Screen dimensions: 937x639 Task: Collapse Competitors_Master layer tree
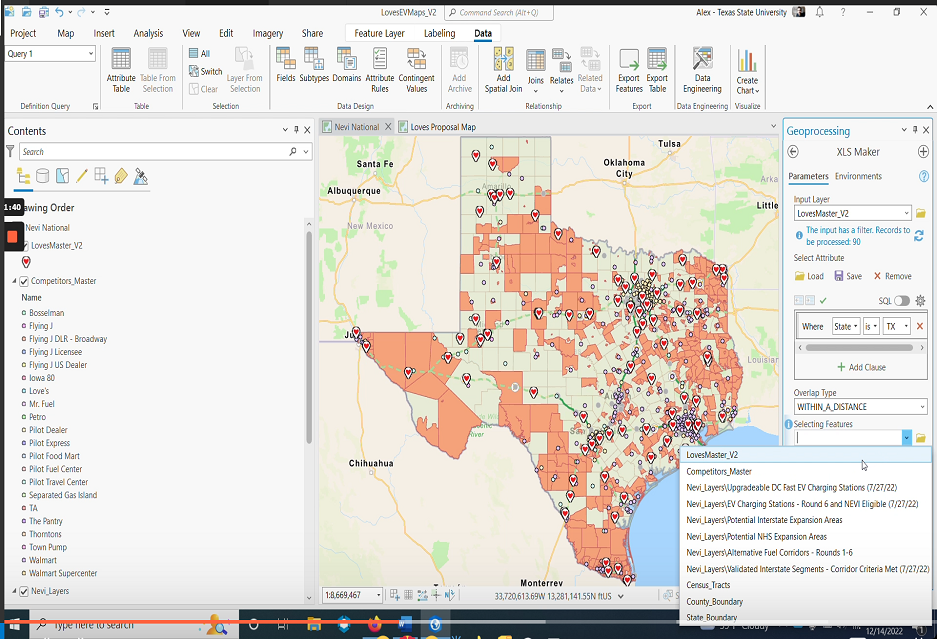[14, 281]
